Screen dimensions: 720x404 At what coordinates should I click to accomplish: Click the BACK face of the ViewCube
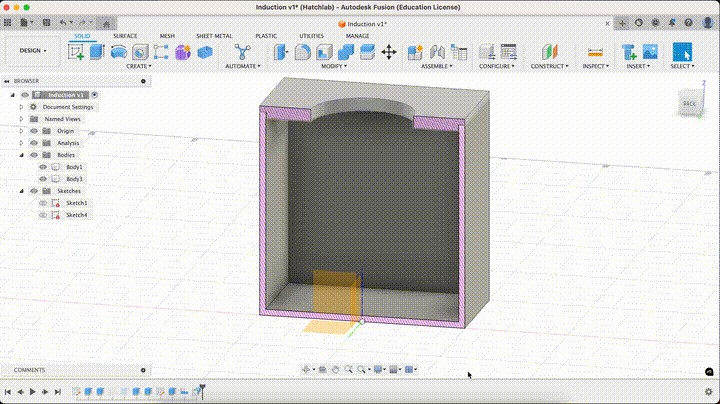[x=689, y=104]
